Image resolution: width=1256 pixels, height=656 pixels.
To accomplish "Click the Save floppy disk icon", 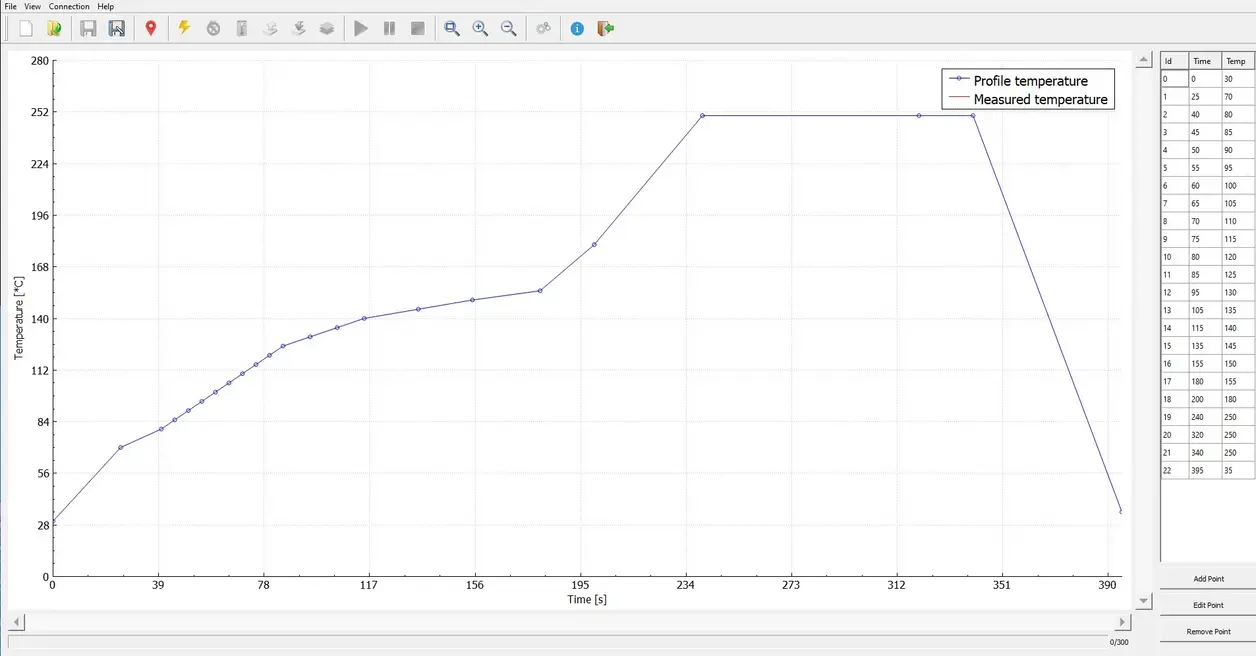I will point(88,29).
